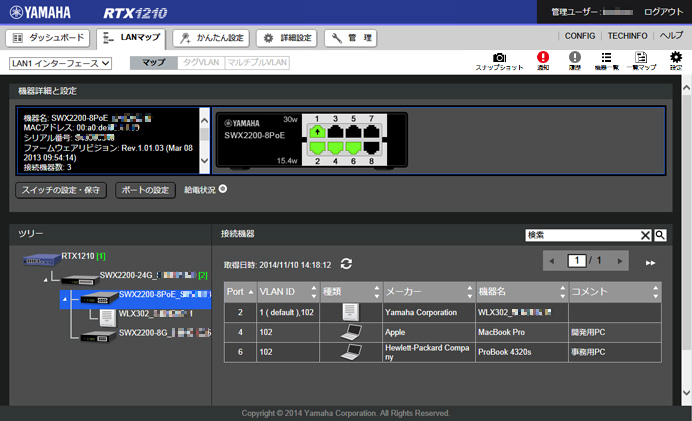The height and width of the screenshot is (421, 692).
Task: Open the gray history icon
Action: click(575, 59)
